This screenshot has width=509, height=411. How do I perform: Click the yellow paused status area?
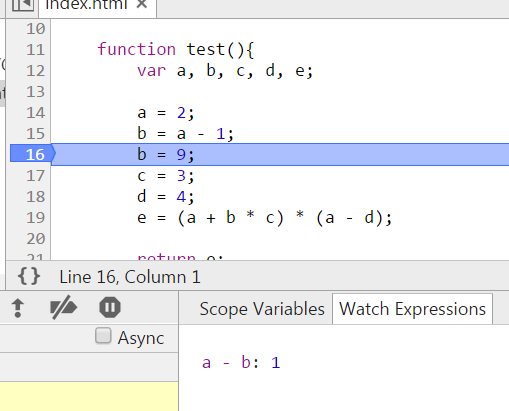pos(89,396)
